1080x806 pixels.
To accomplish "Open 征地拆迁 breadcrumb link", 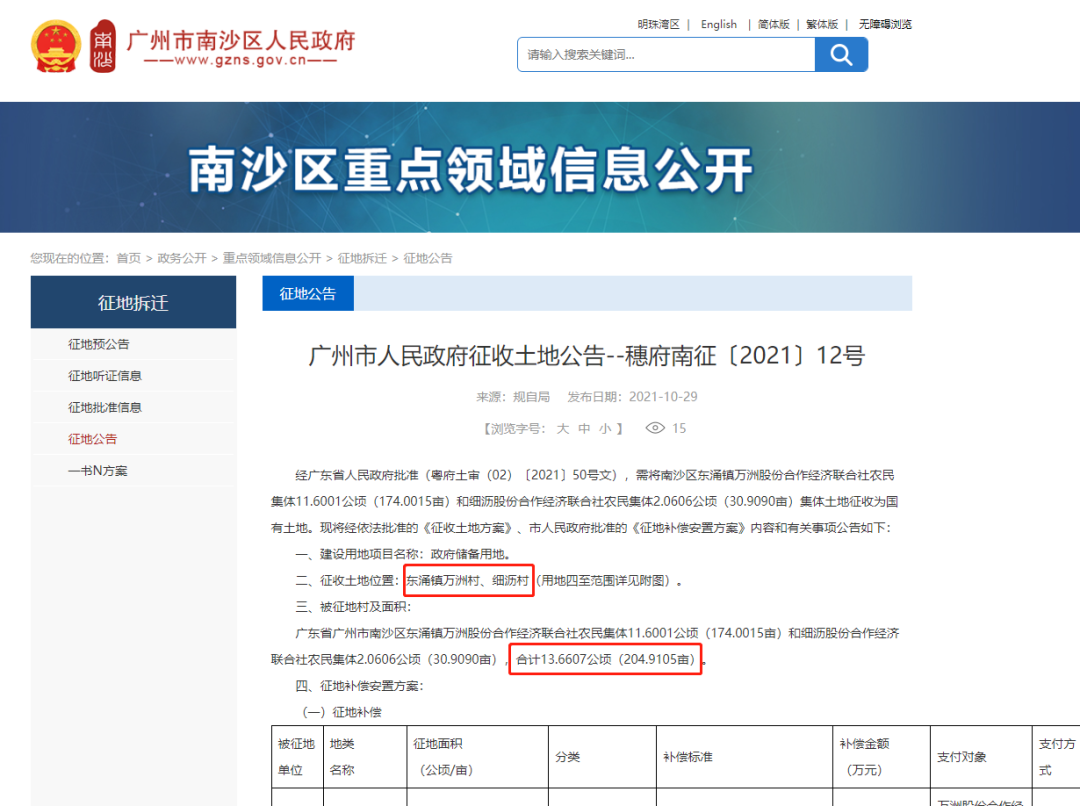I will click(x=362, y=258).
